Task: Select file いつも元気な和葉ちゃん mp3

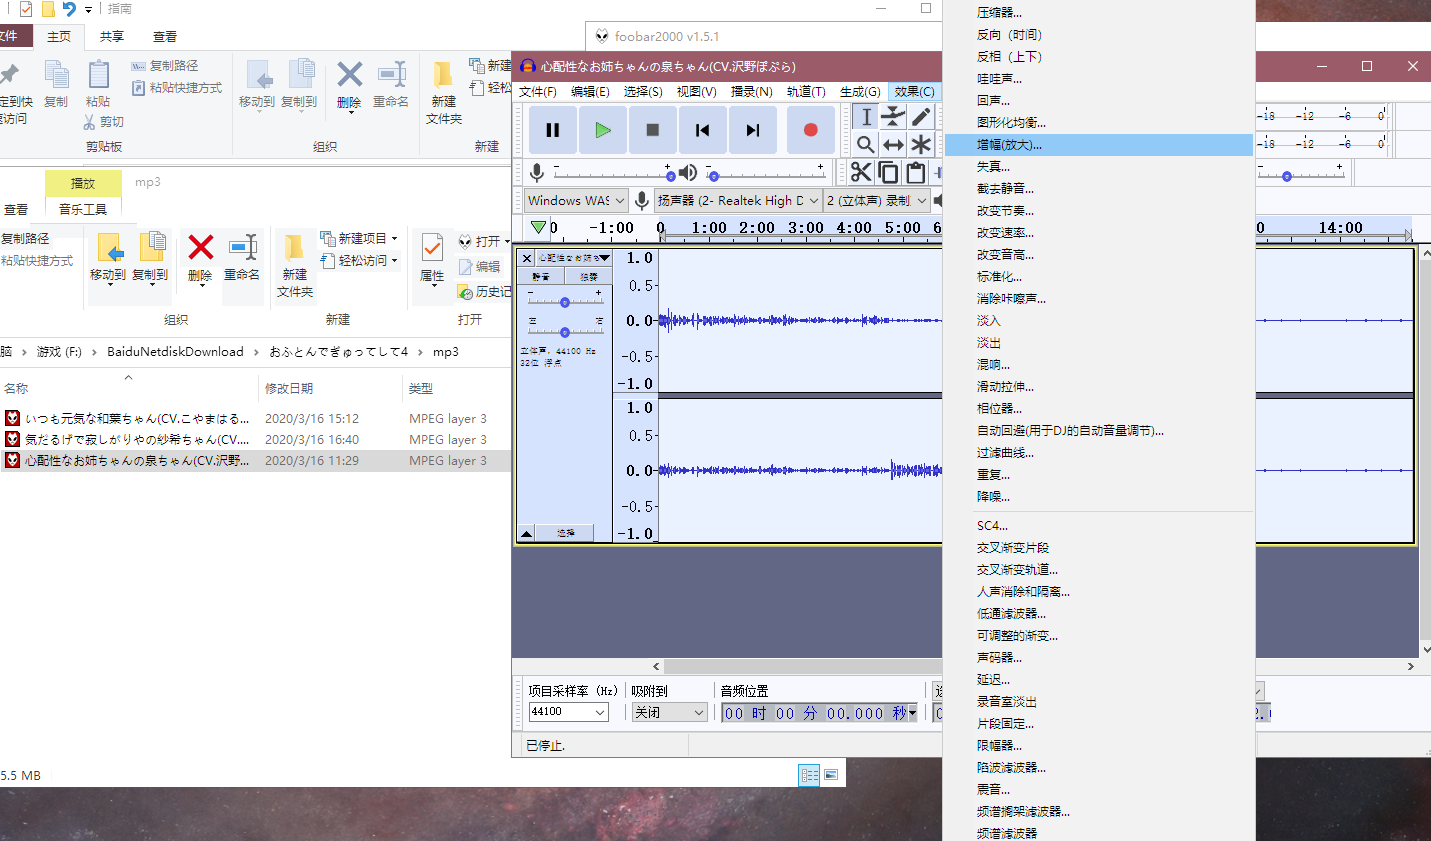Action: coord(137,418)
